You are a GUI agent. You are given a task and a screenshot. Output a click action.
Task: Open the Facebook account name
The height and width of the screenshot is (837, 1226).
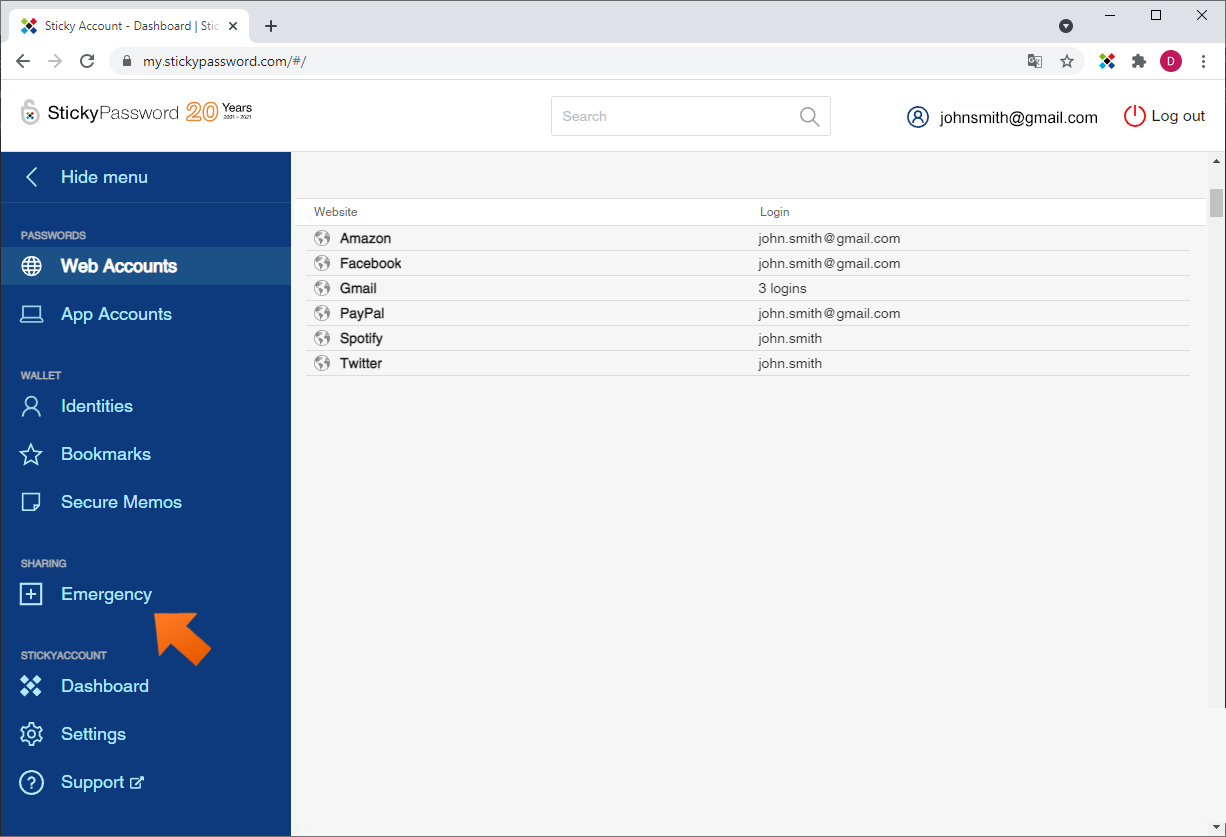coord(370,263)
